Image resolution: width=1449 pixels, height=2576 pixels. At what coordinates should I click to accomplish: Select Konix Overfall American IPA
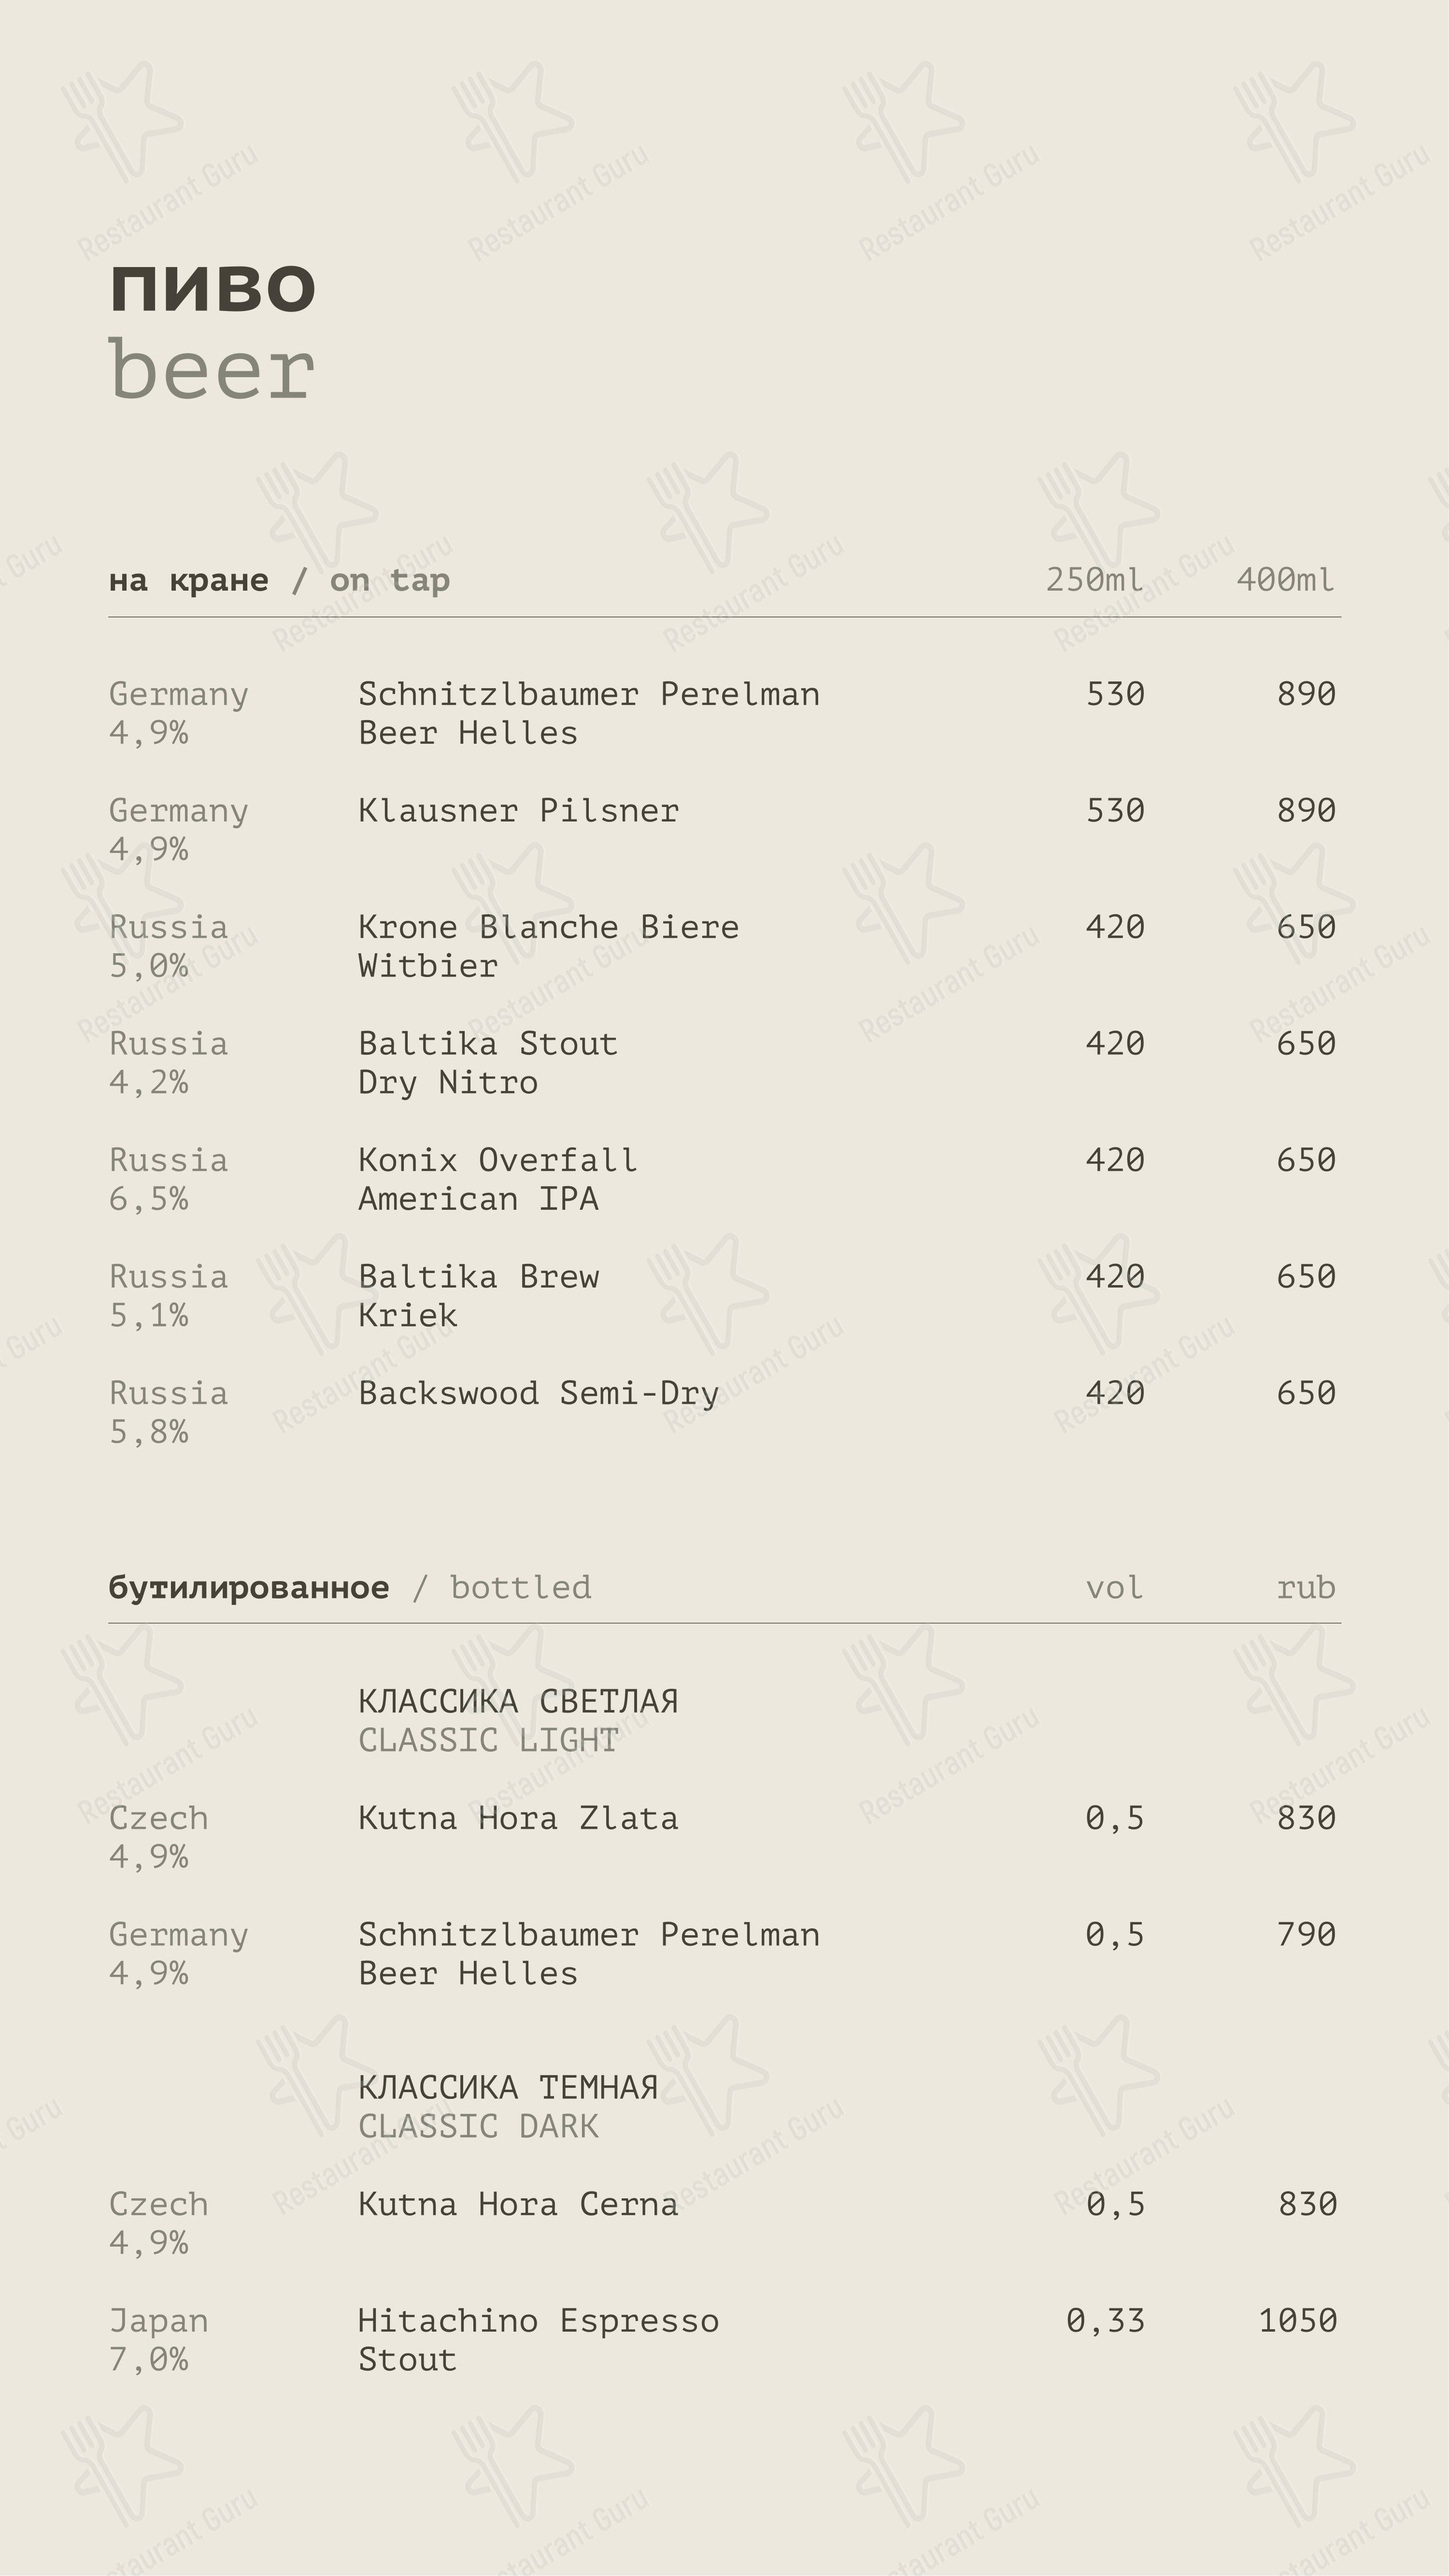click(x=497, y=1178)
